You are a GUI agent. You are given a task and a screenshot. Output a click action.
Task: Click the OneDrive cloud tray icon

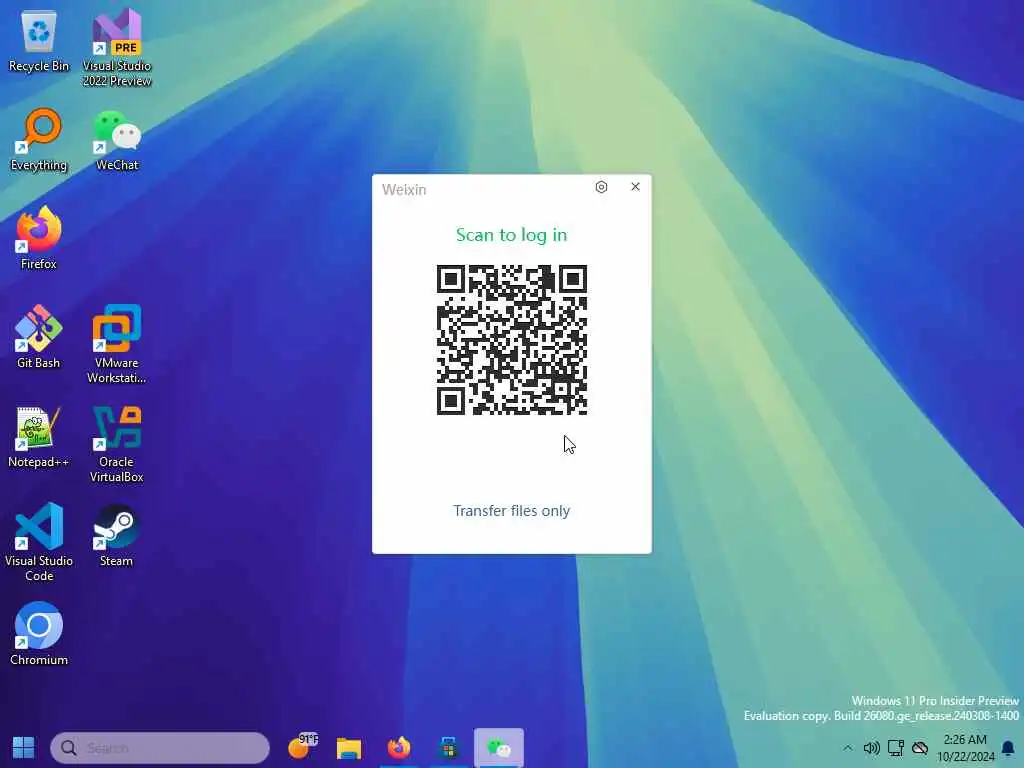[x=920, y=748]
